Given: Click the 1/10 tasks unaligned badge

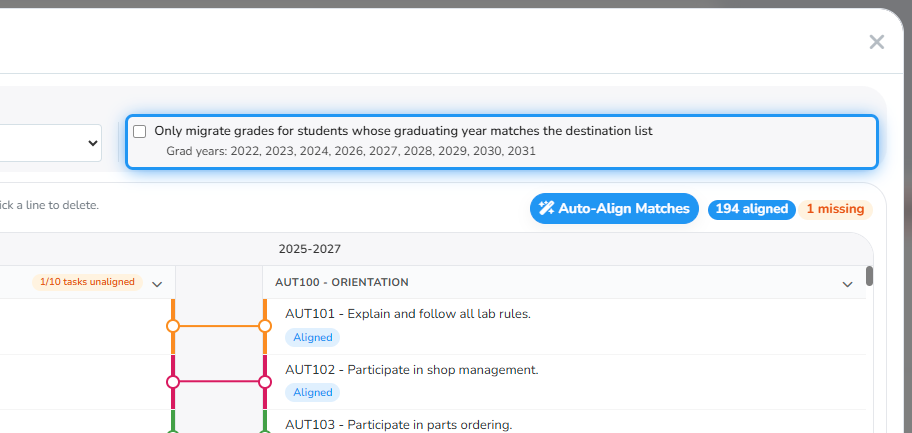Looking at the screenshot, I should [87, 282].
